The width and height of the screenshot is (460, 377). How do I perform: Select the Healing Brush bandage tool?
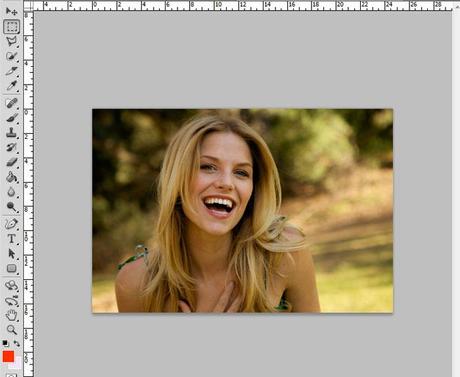click(x=11, y=103)
